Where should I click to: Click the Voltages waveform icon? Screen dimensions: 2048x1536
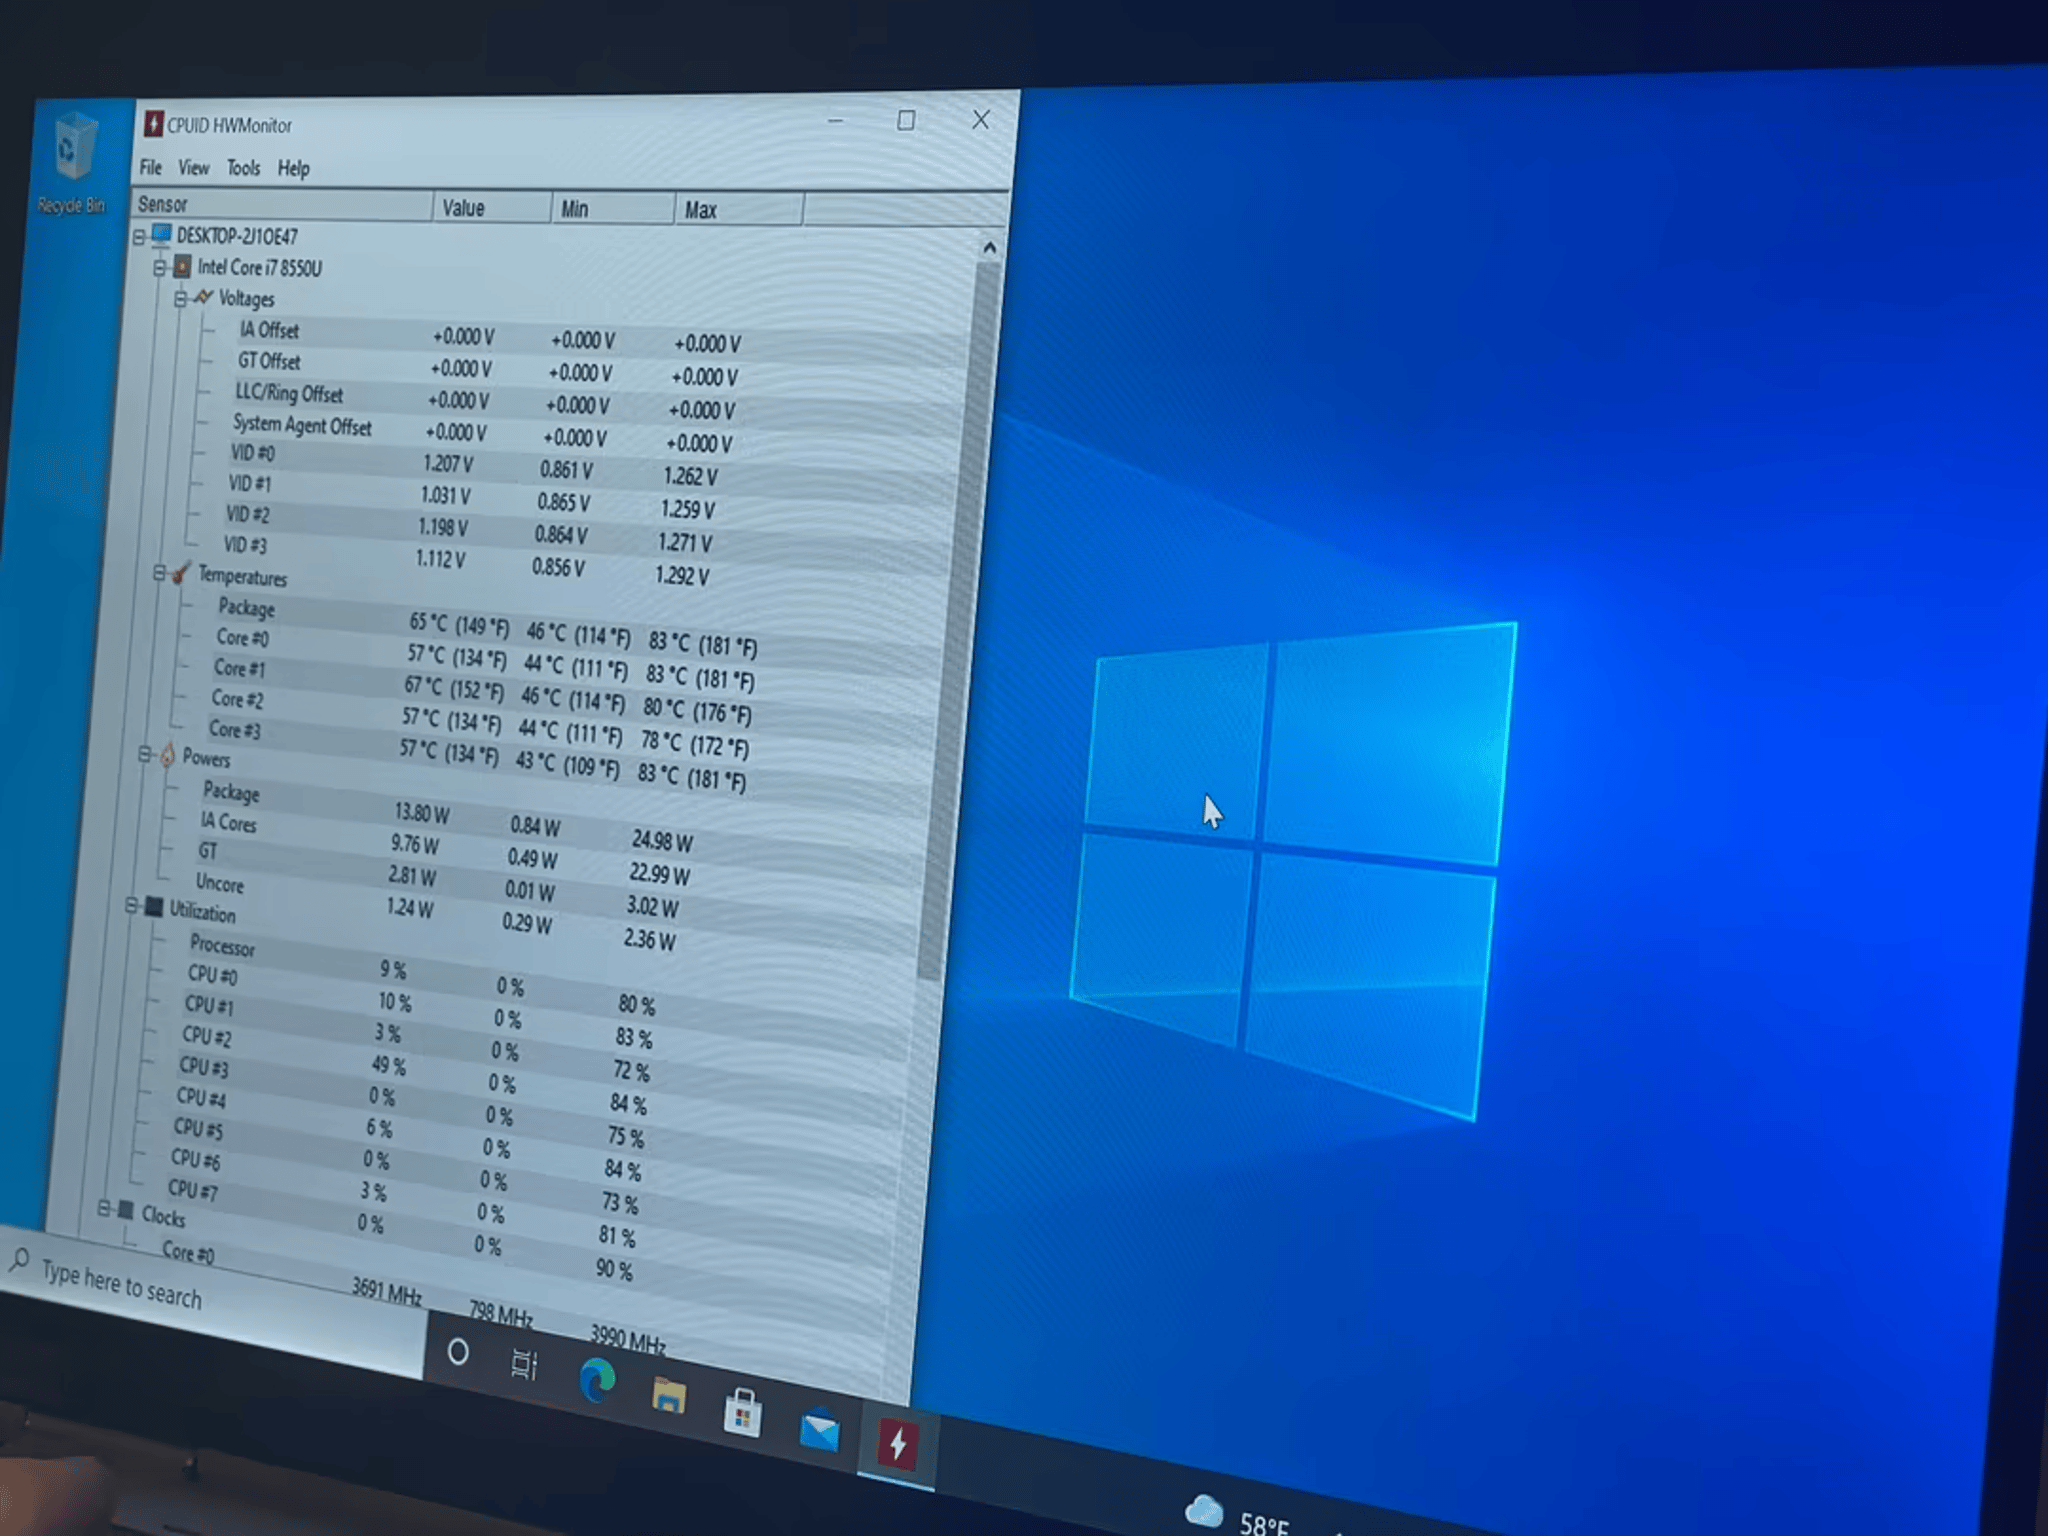tap(203, 298)
